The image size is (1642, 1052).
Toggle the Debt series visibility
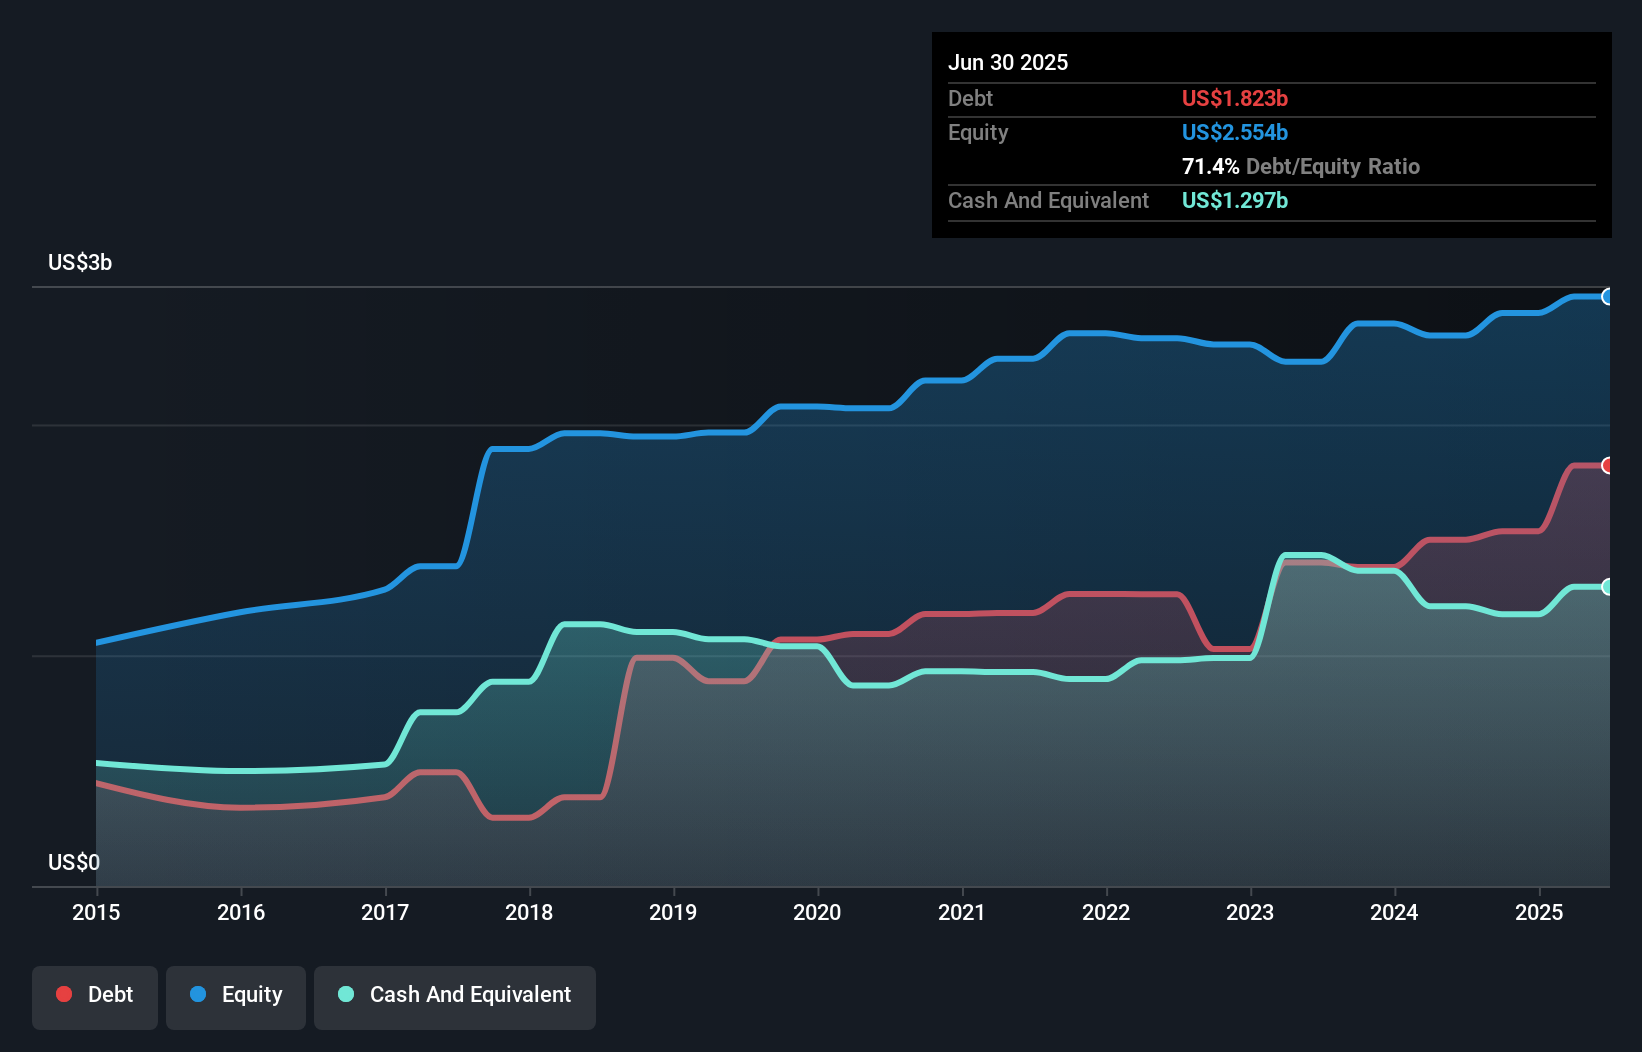95,994
